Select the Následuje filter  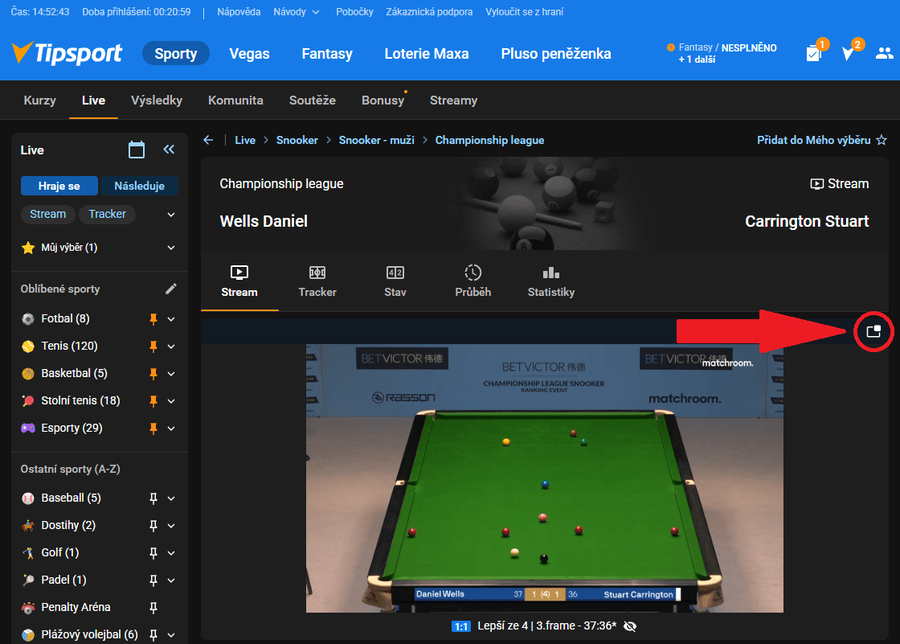139,186
